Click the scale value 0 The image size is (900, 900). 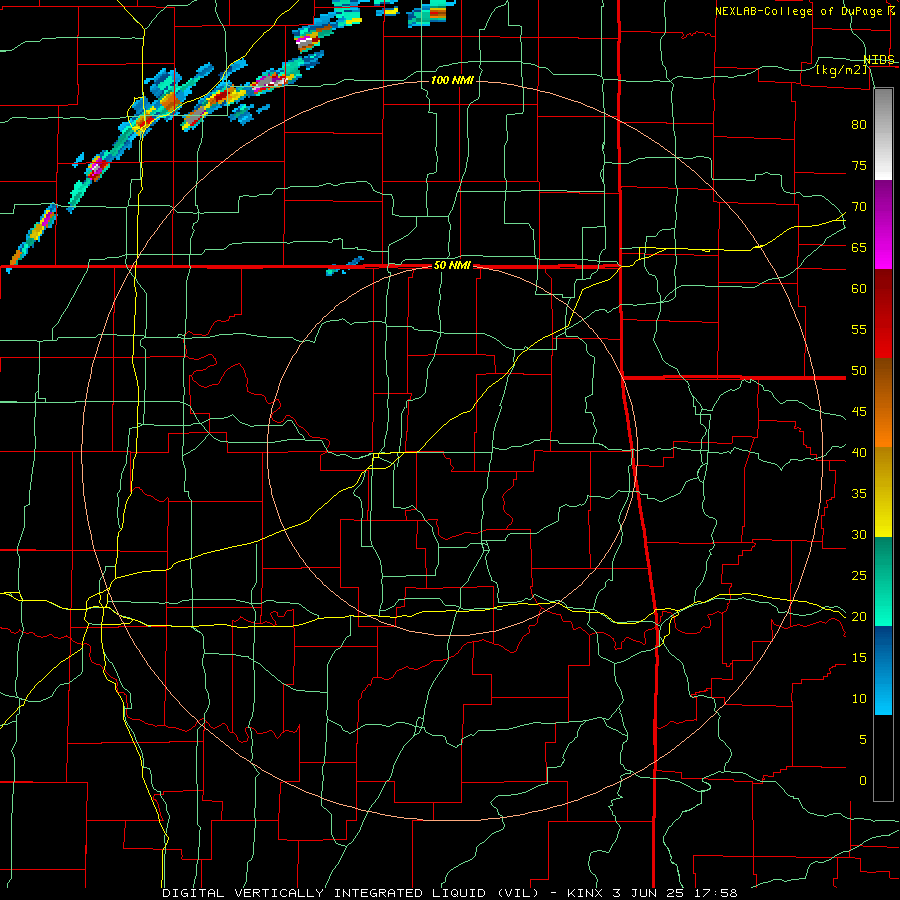click(x=863, y=781)
